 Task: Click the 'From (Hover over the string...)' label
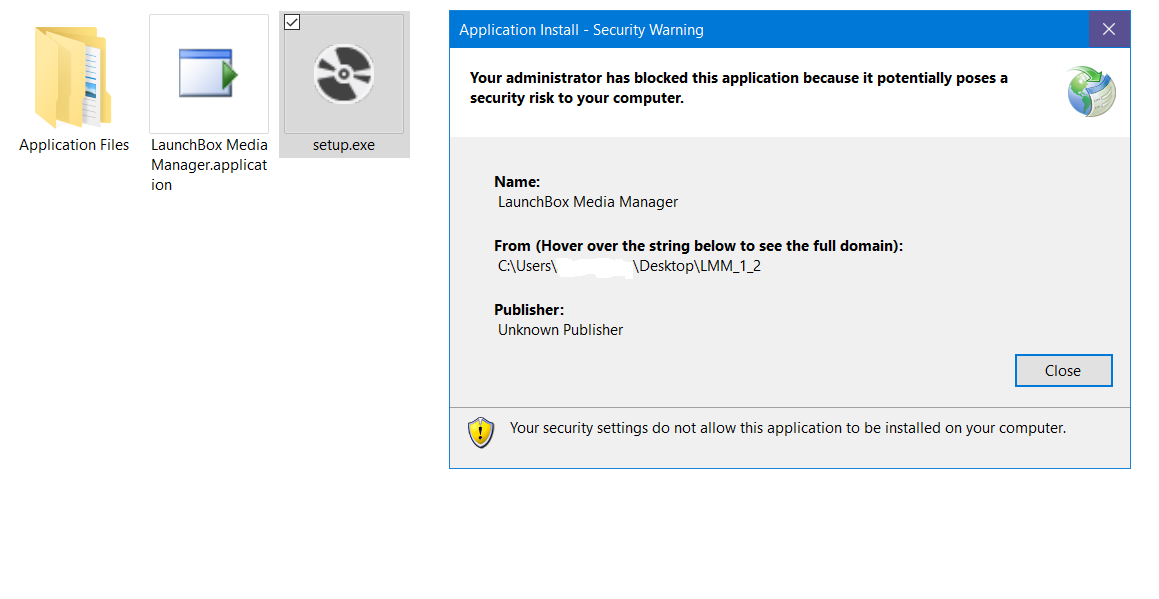(x=699, y=246)
